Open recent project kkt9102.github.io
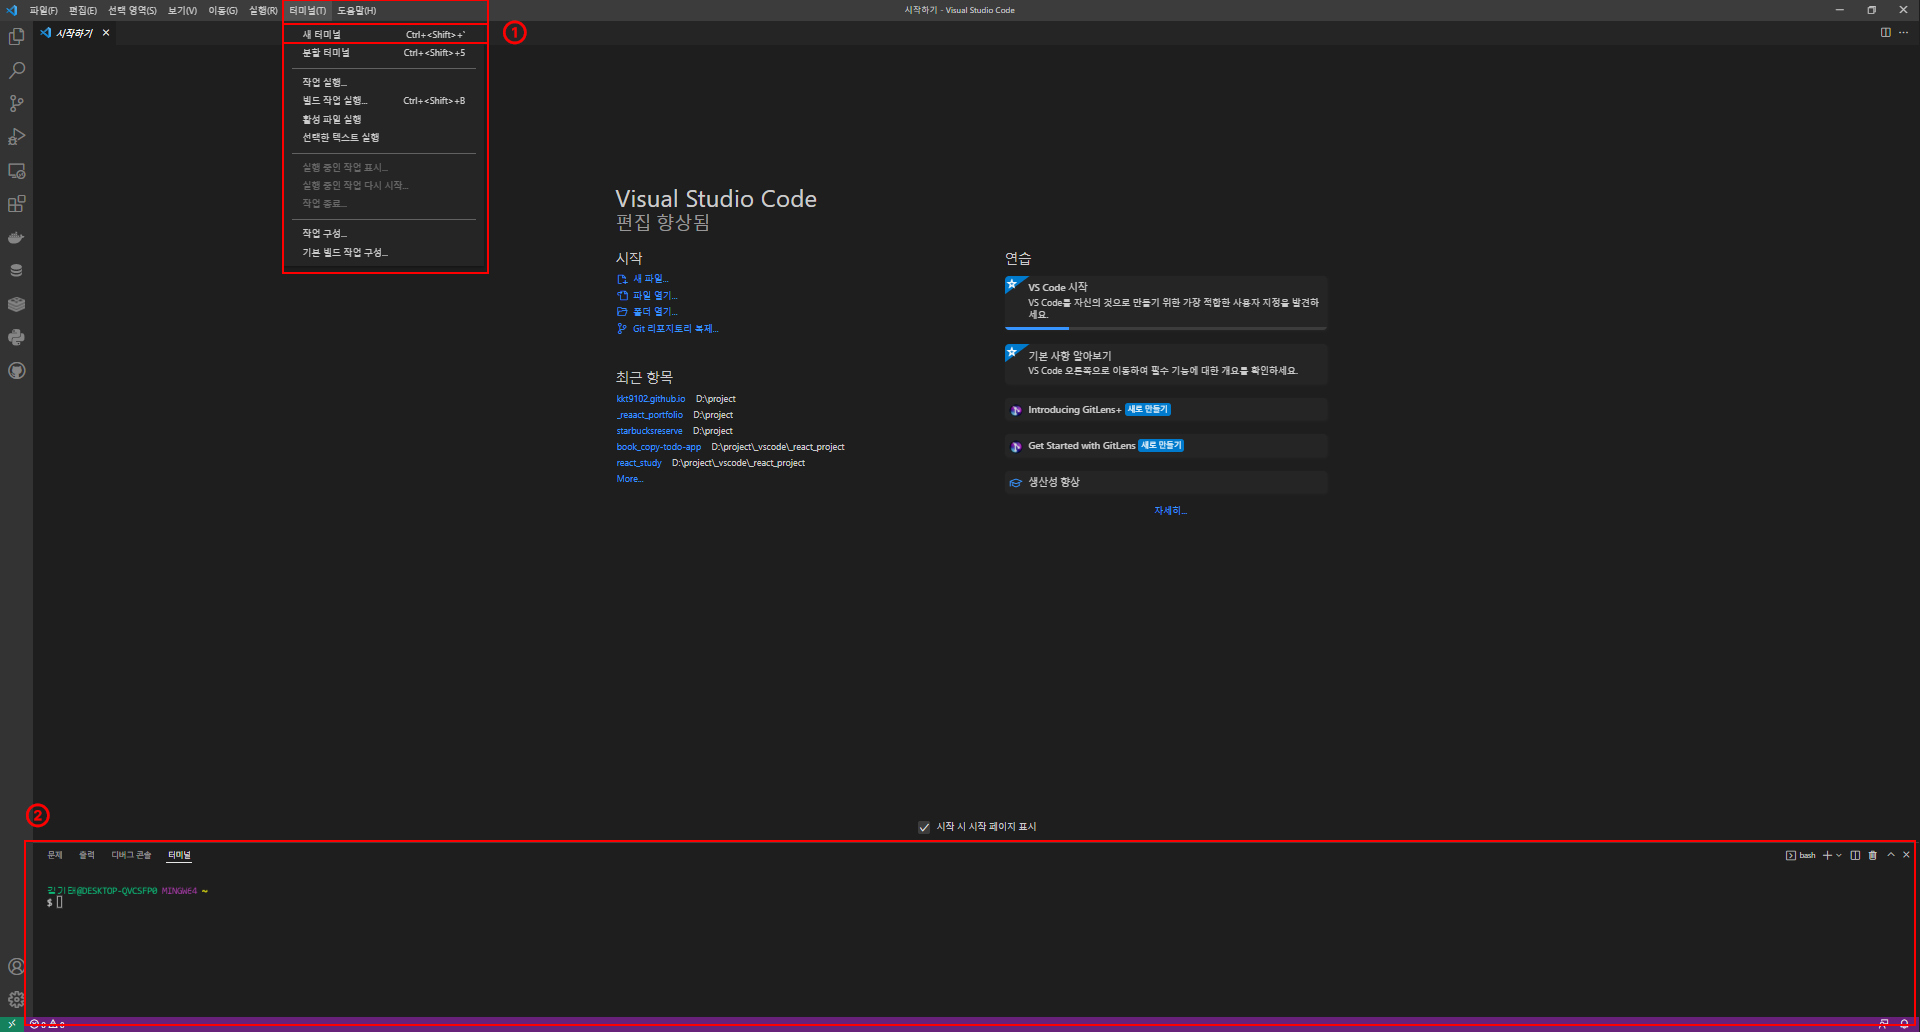This screenshot has width=1920, height=1032. coord(651,399)
